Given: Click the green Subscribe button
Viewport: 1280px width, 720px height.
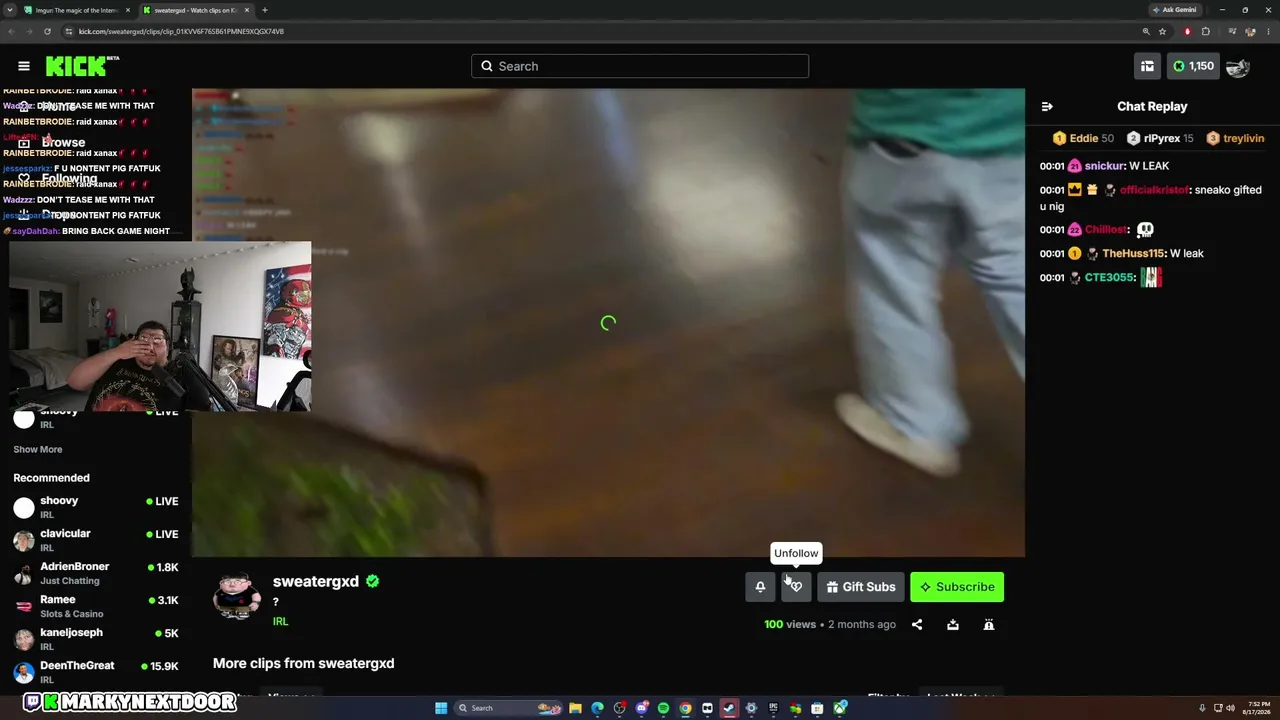Looking at the screenshot, I should pos(957,587).
